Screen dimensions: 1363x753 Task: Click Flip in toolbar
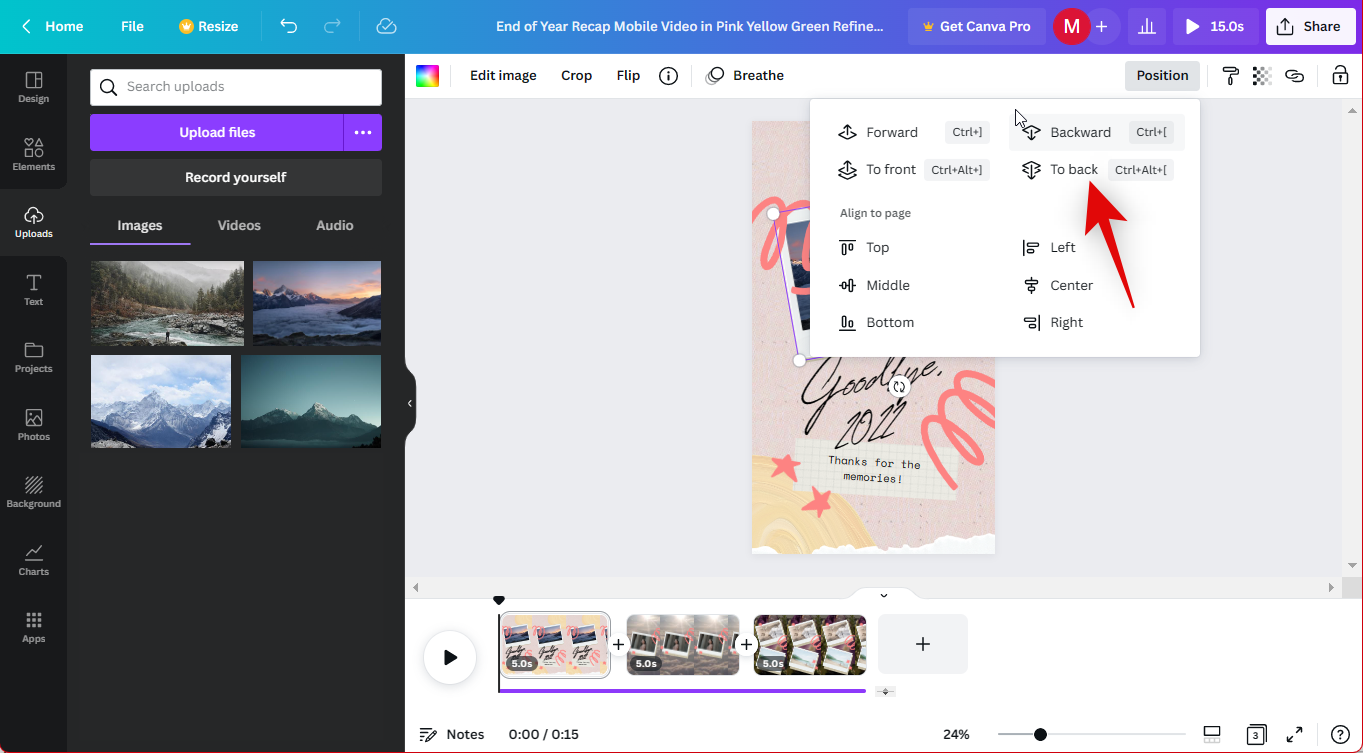(x=628, y=75)
